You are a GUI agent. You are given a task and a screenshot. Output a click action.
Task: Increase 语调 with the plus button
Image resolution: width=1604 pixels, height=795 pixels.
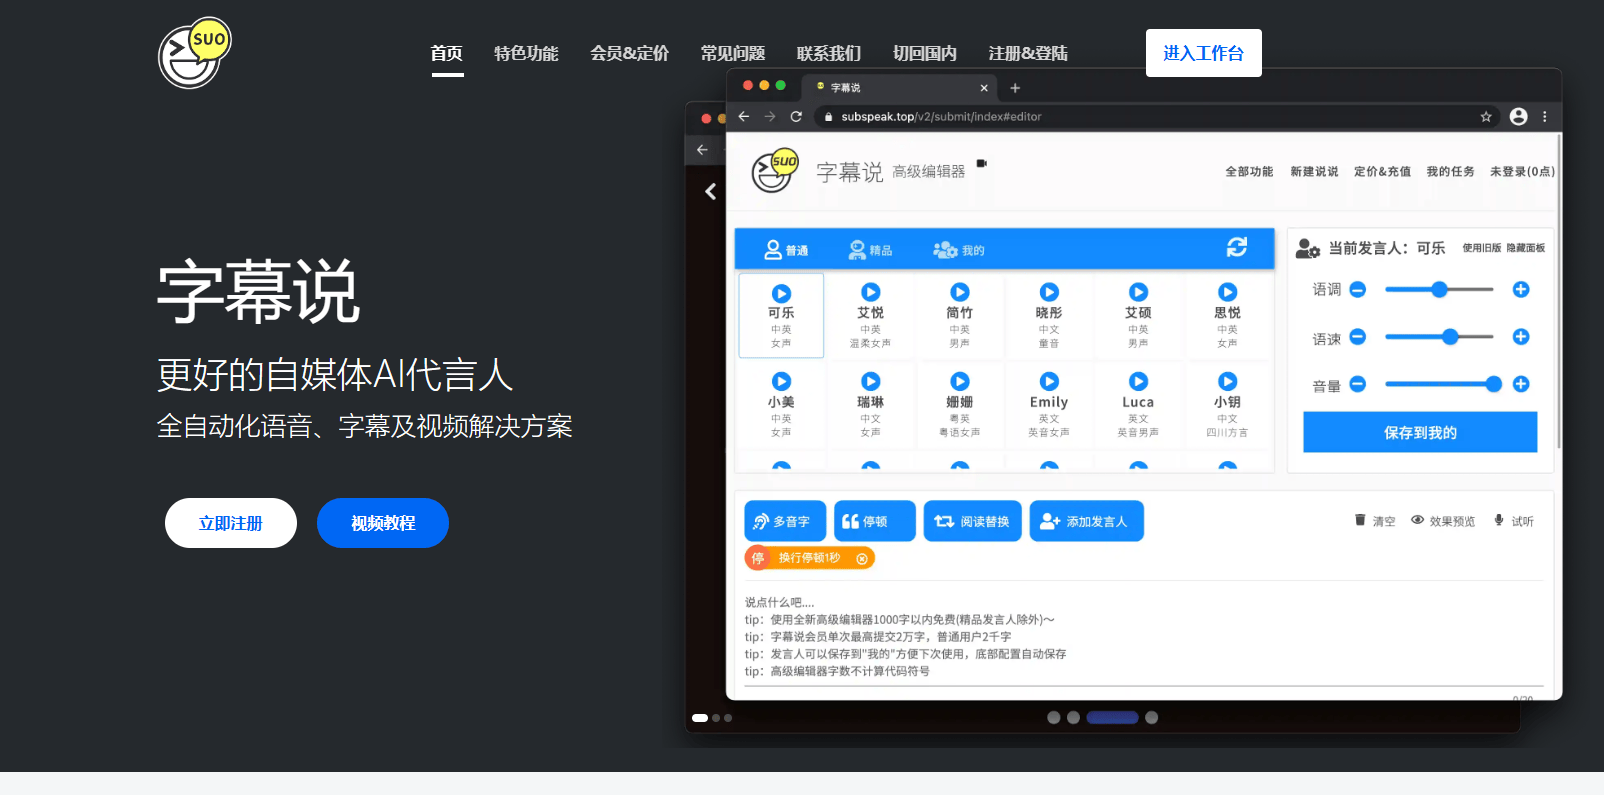(1521, 289)
